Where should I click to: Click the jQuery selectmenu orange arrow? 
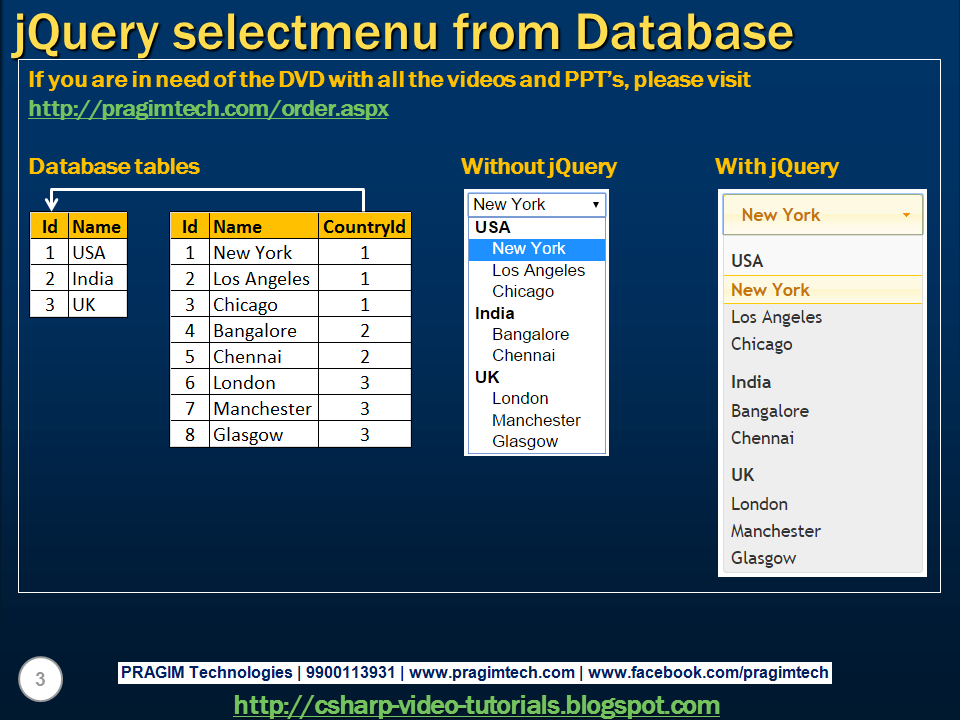(906, 215)
